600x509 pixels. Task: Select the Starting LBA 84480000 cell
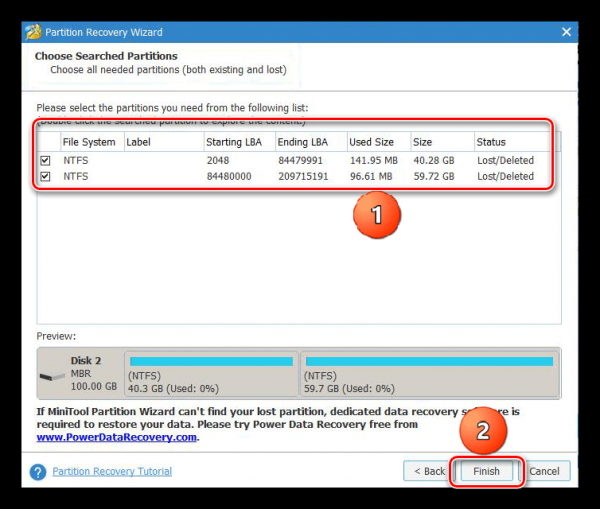coord(229,176)
